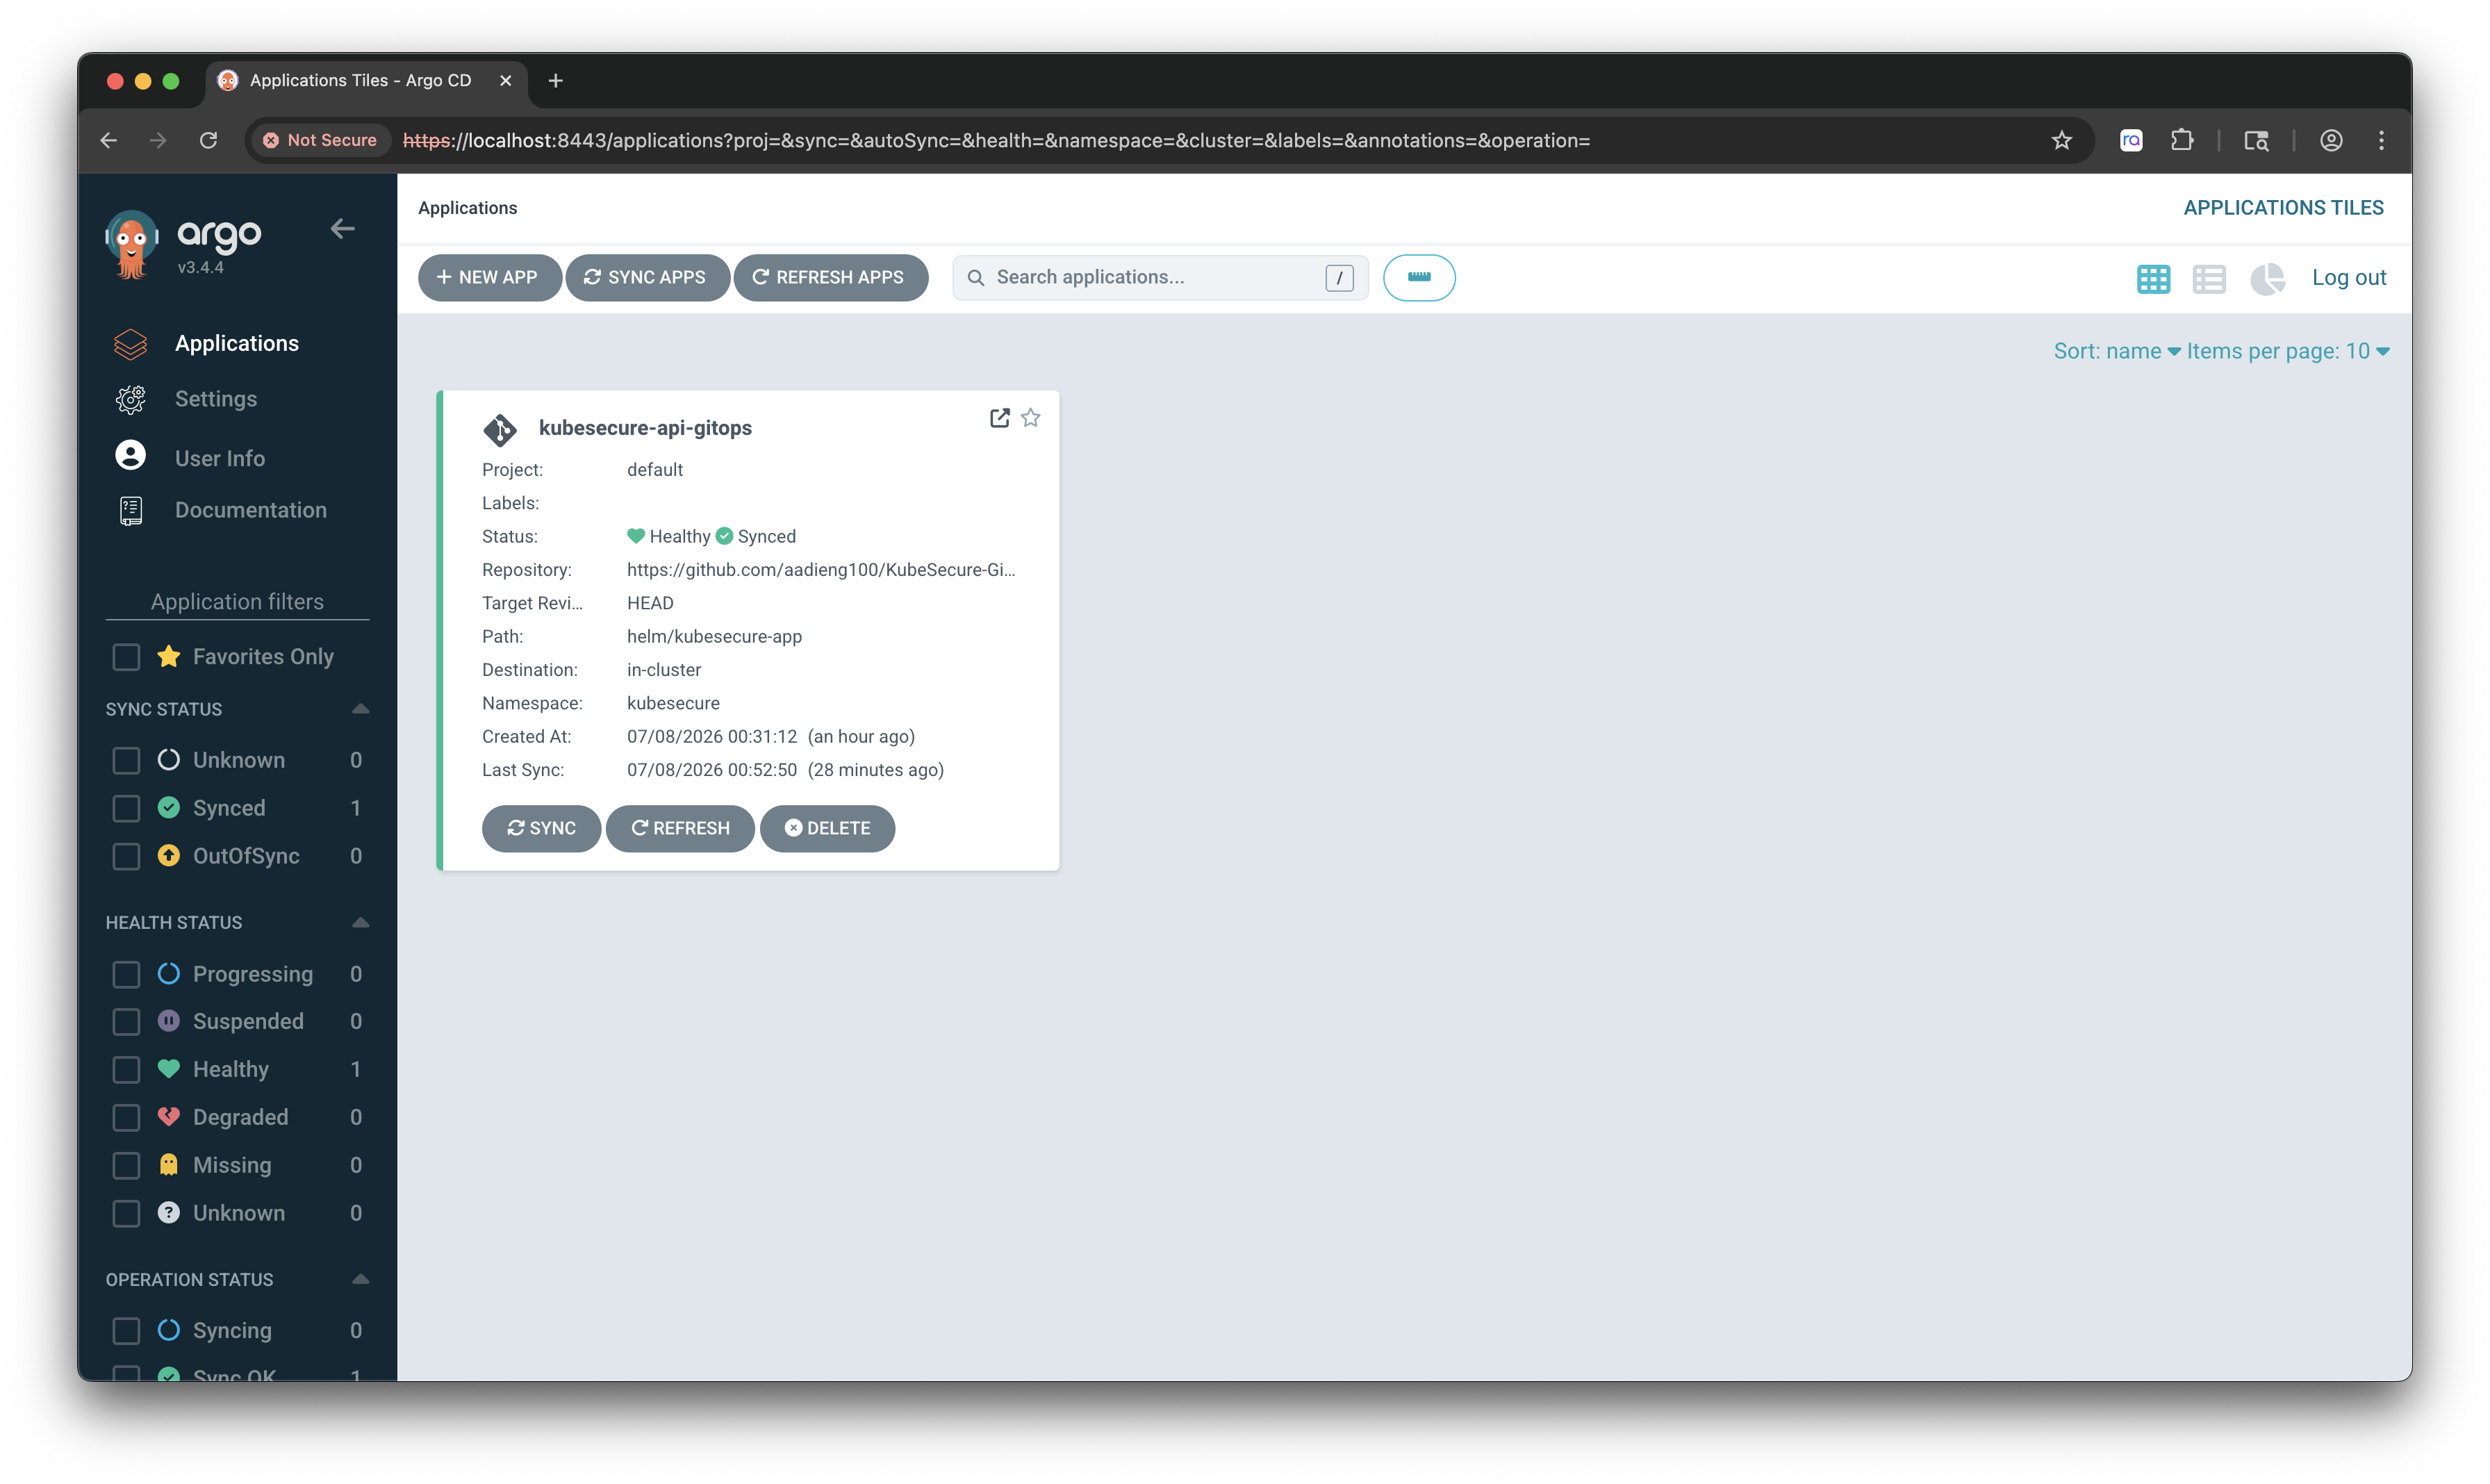
Task: Open Chrome profile avatar icon
Action: pyautogui.click(x=2330, y=140)
